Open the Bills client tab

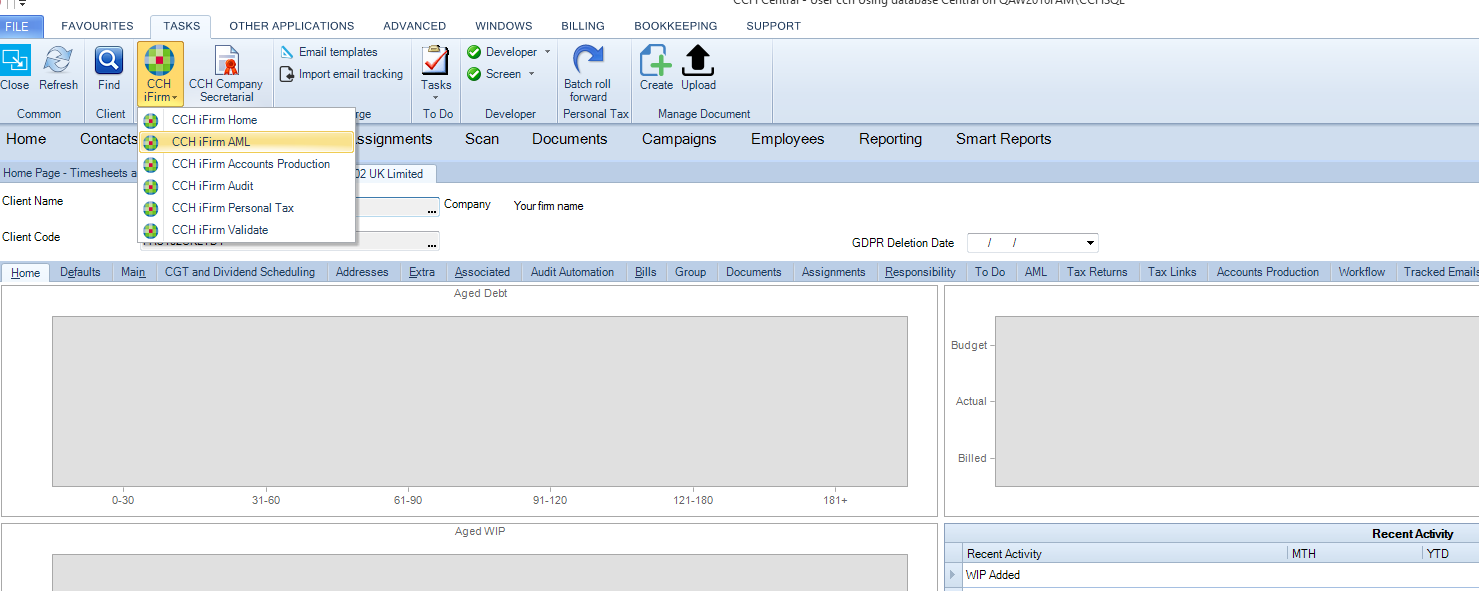(x=646, y=272)
